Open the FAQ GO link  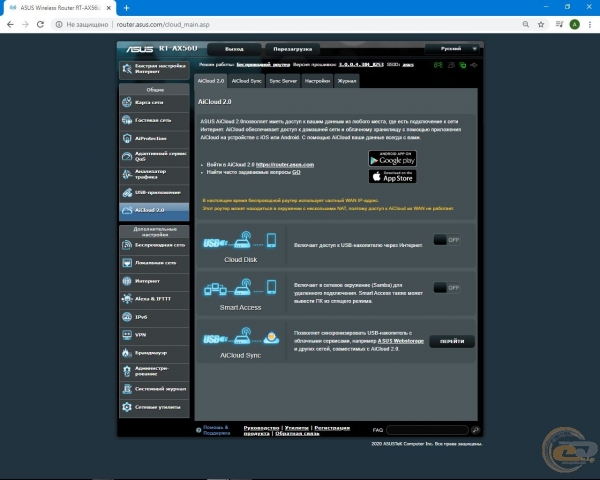click(x=296, y=172)
